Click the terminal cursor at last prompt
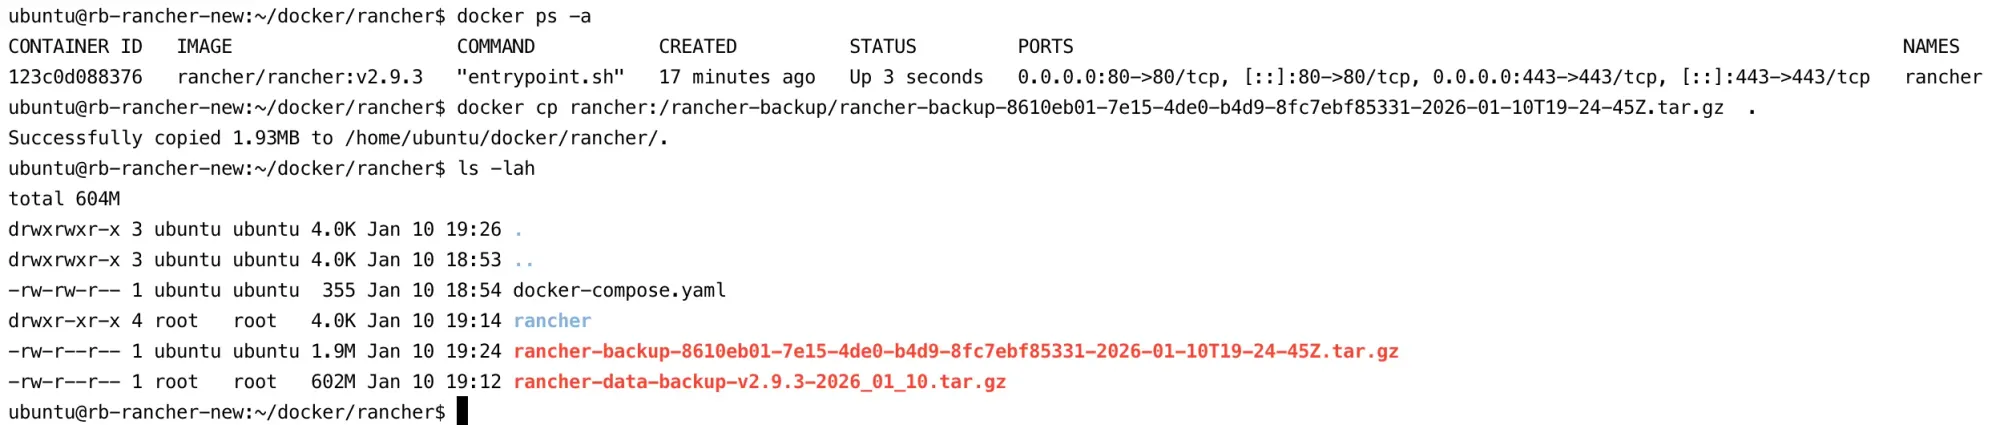This screenshot has height=425, width=2000. (462, 412)
